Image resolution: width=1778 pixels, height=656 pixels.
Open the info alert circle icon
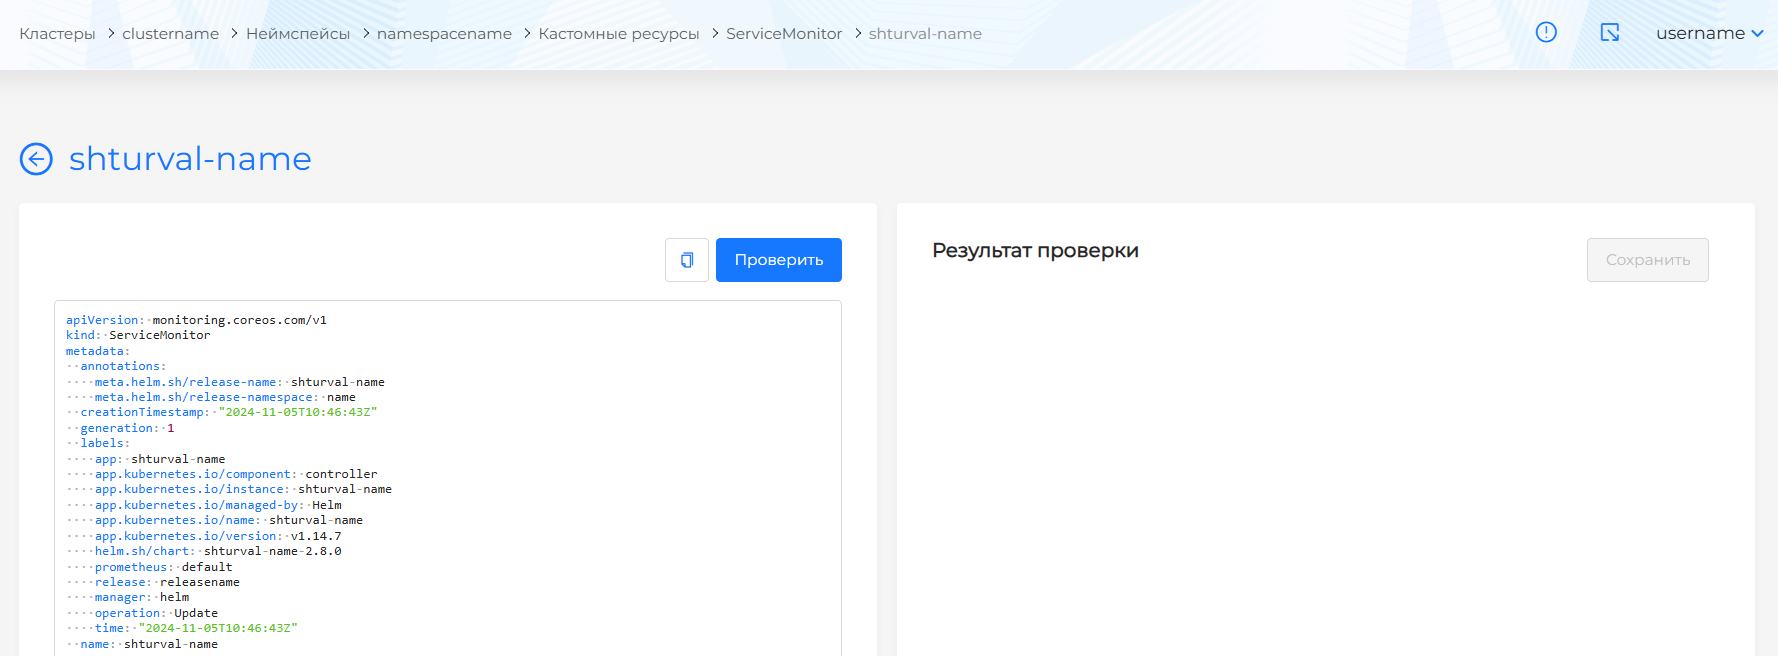click(1546, 33)
